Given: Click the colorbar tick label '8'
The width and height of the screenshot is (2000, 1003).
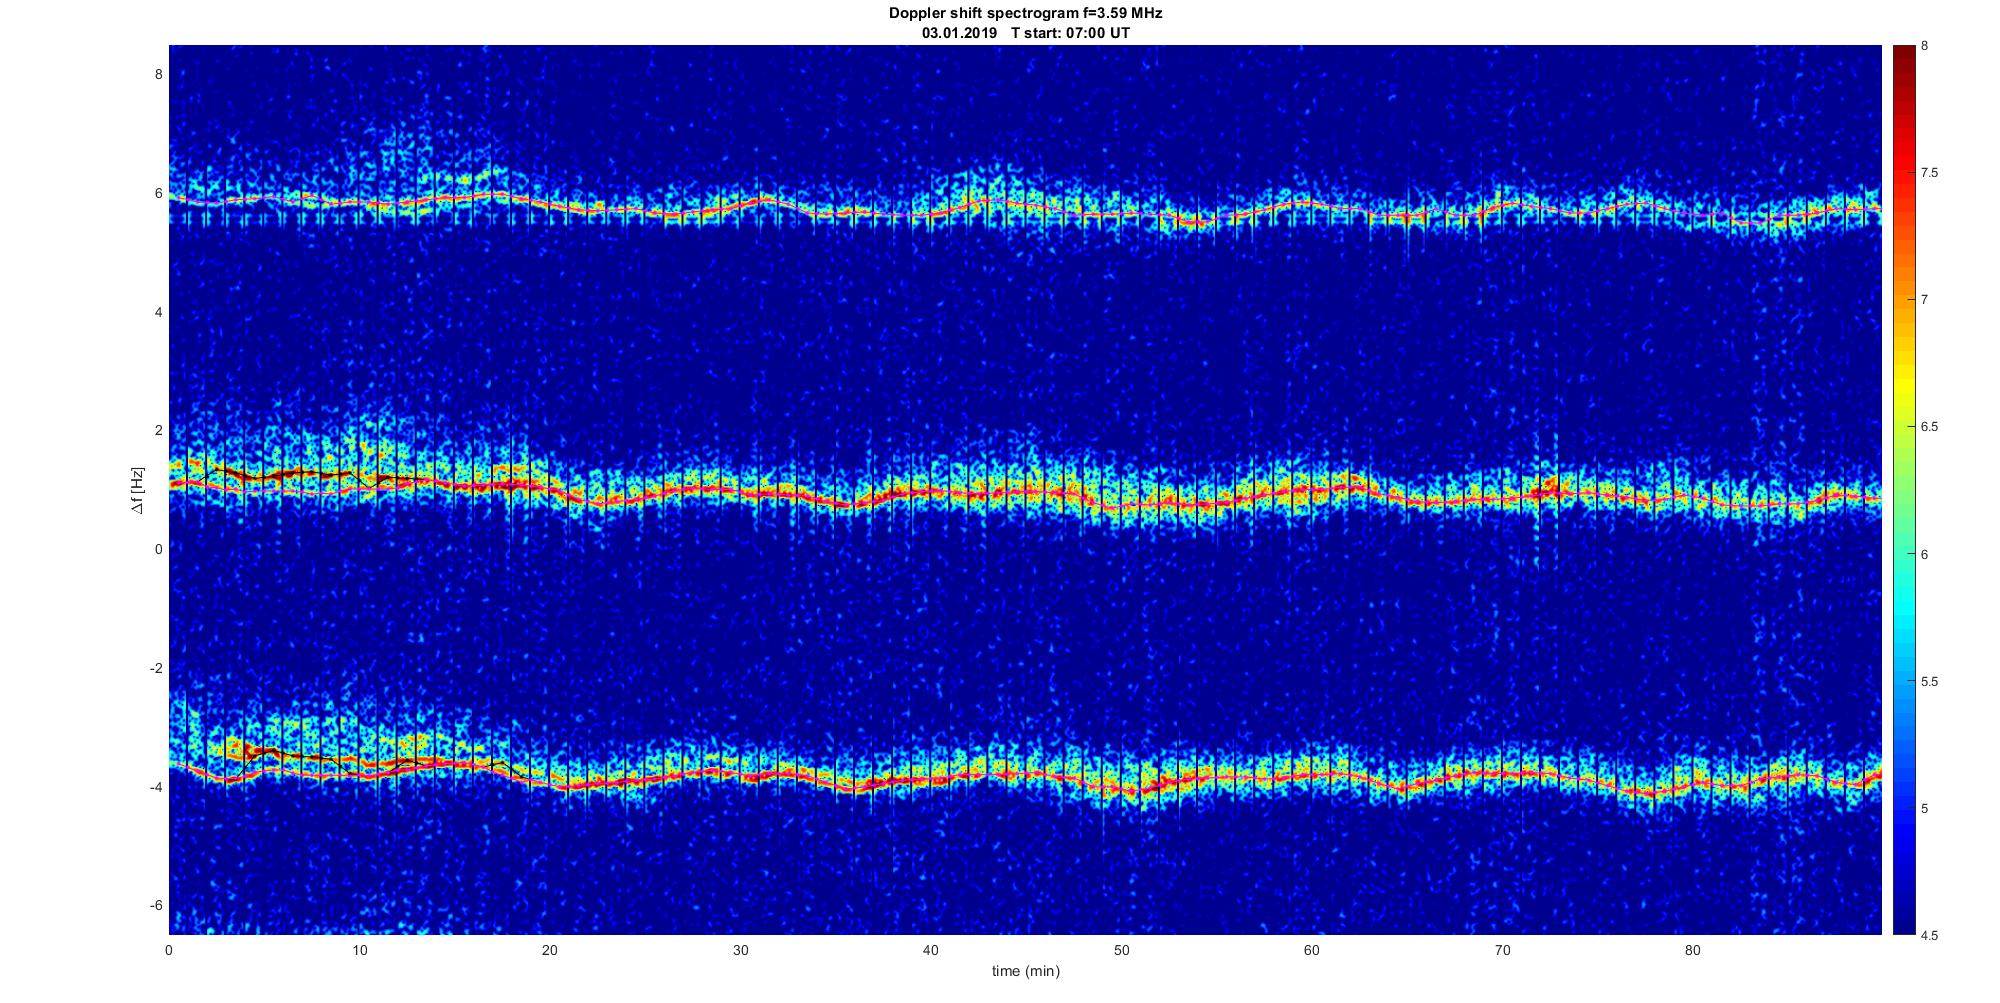Looking at the screenshot, I should (1925, 46).
